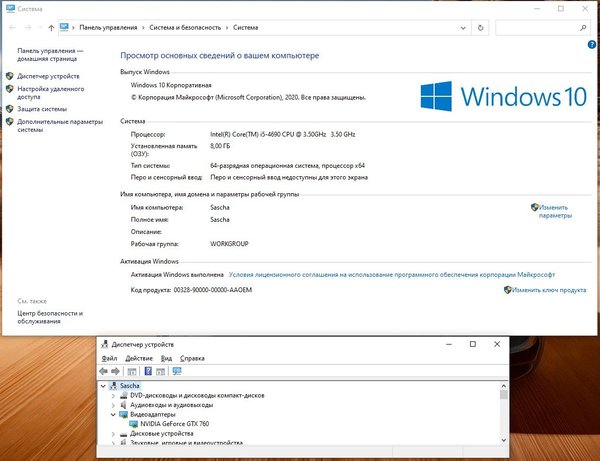
Task: Click the blue question mark help toolbar icon
Action: pos(148,371)
